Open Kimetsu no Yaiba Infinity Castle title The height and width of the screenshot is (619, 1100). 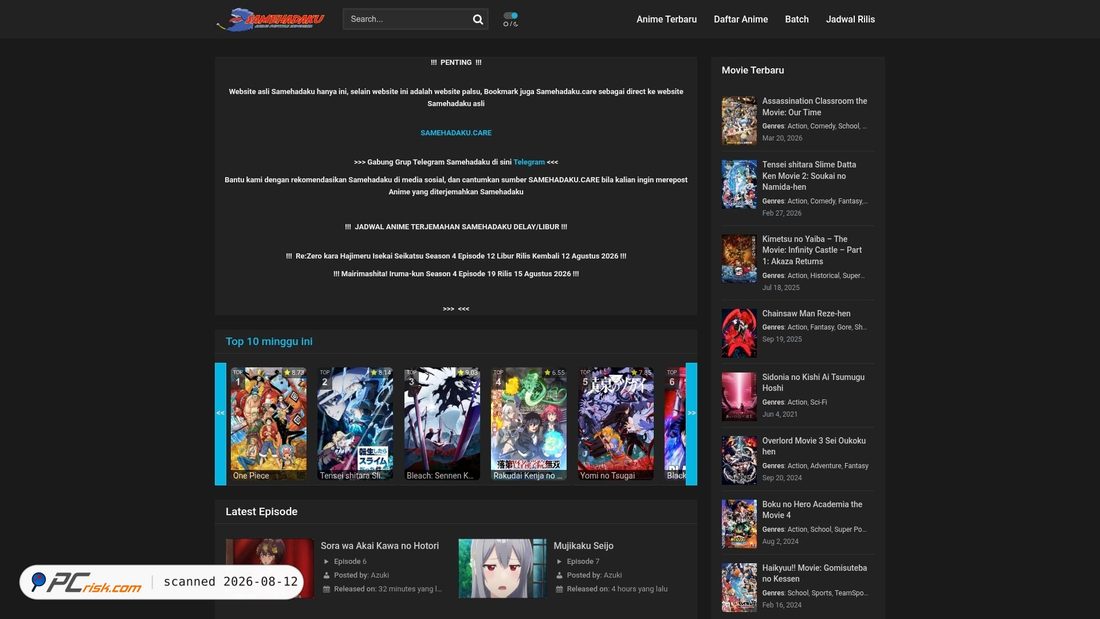[x=812, y=250]
